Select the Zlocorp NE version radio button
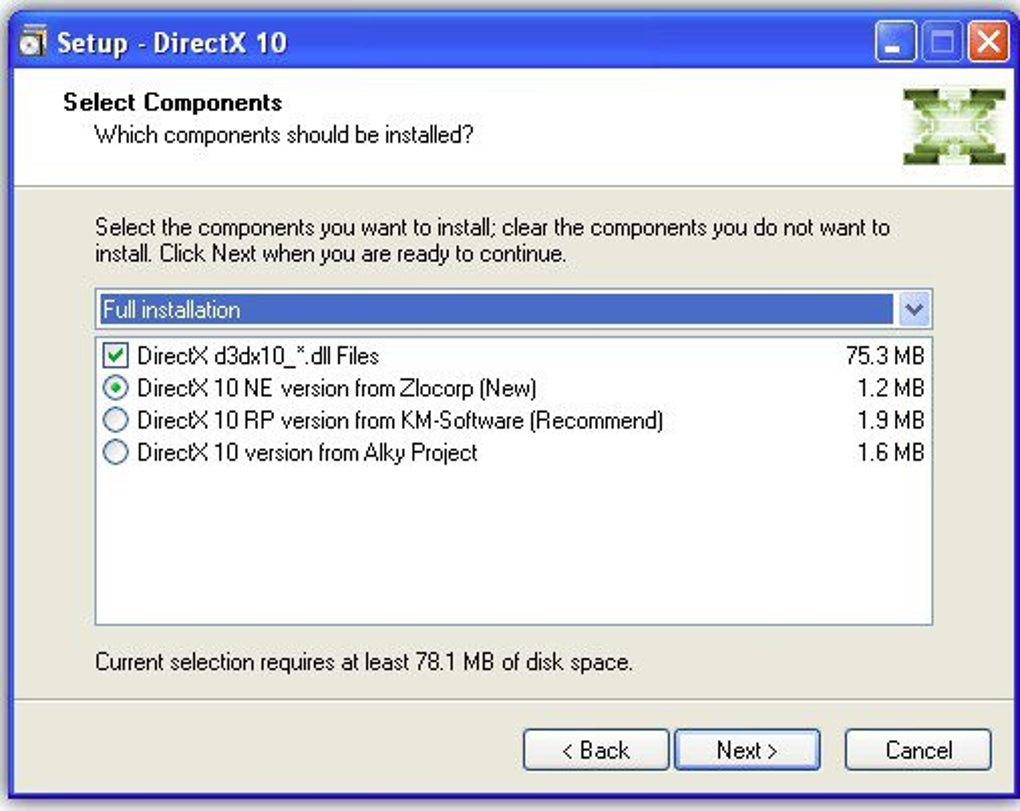Screen dimensions: 1020x811 [x=116, y=387]
